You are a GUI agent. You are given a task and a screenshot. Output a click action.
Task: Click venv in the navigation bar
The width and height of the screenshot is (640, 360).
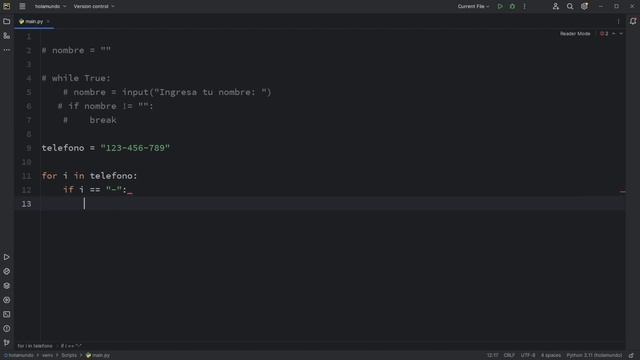click(x=47, y=356)
